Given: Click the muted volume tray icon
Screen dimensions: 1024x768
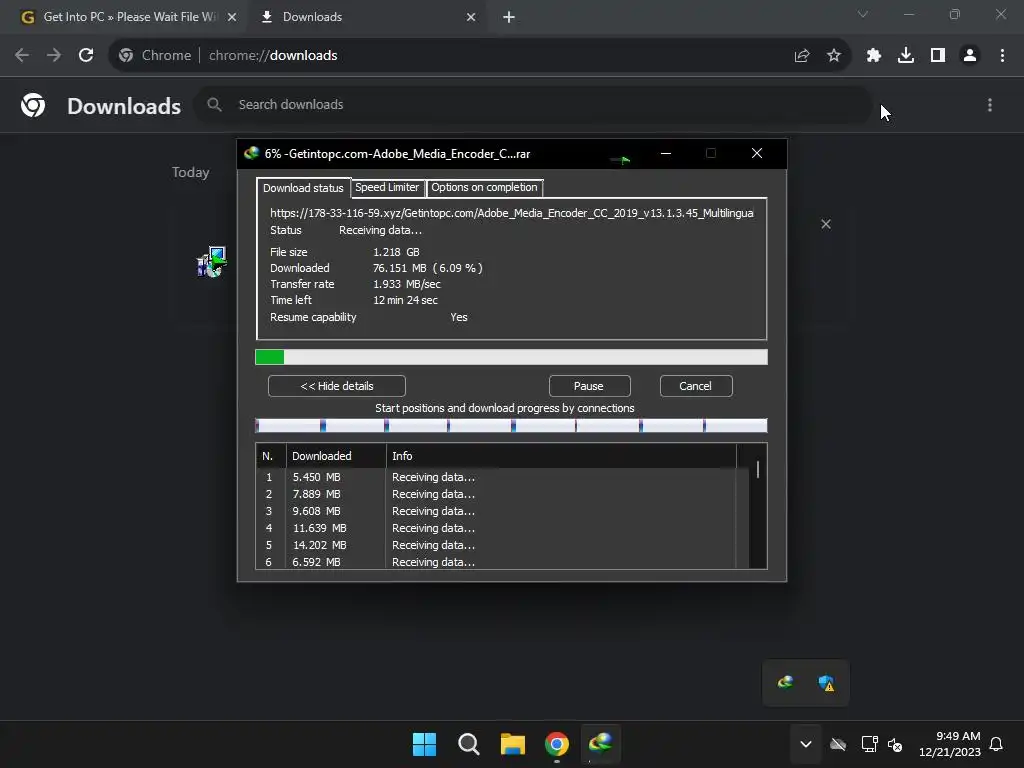Looking at the screenshot, I should [895, 744].
